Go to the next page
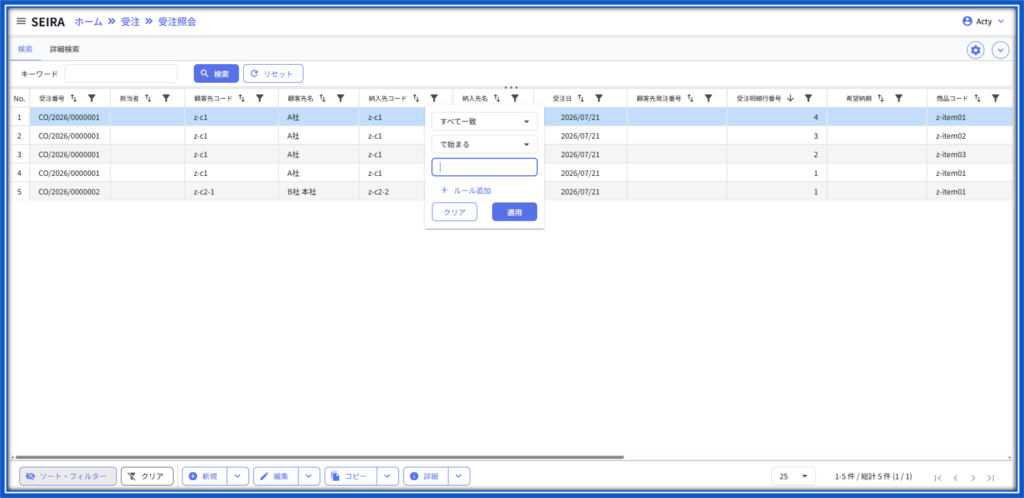The width and height of the screenshot is (1024, 498). coord(973,477)
